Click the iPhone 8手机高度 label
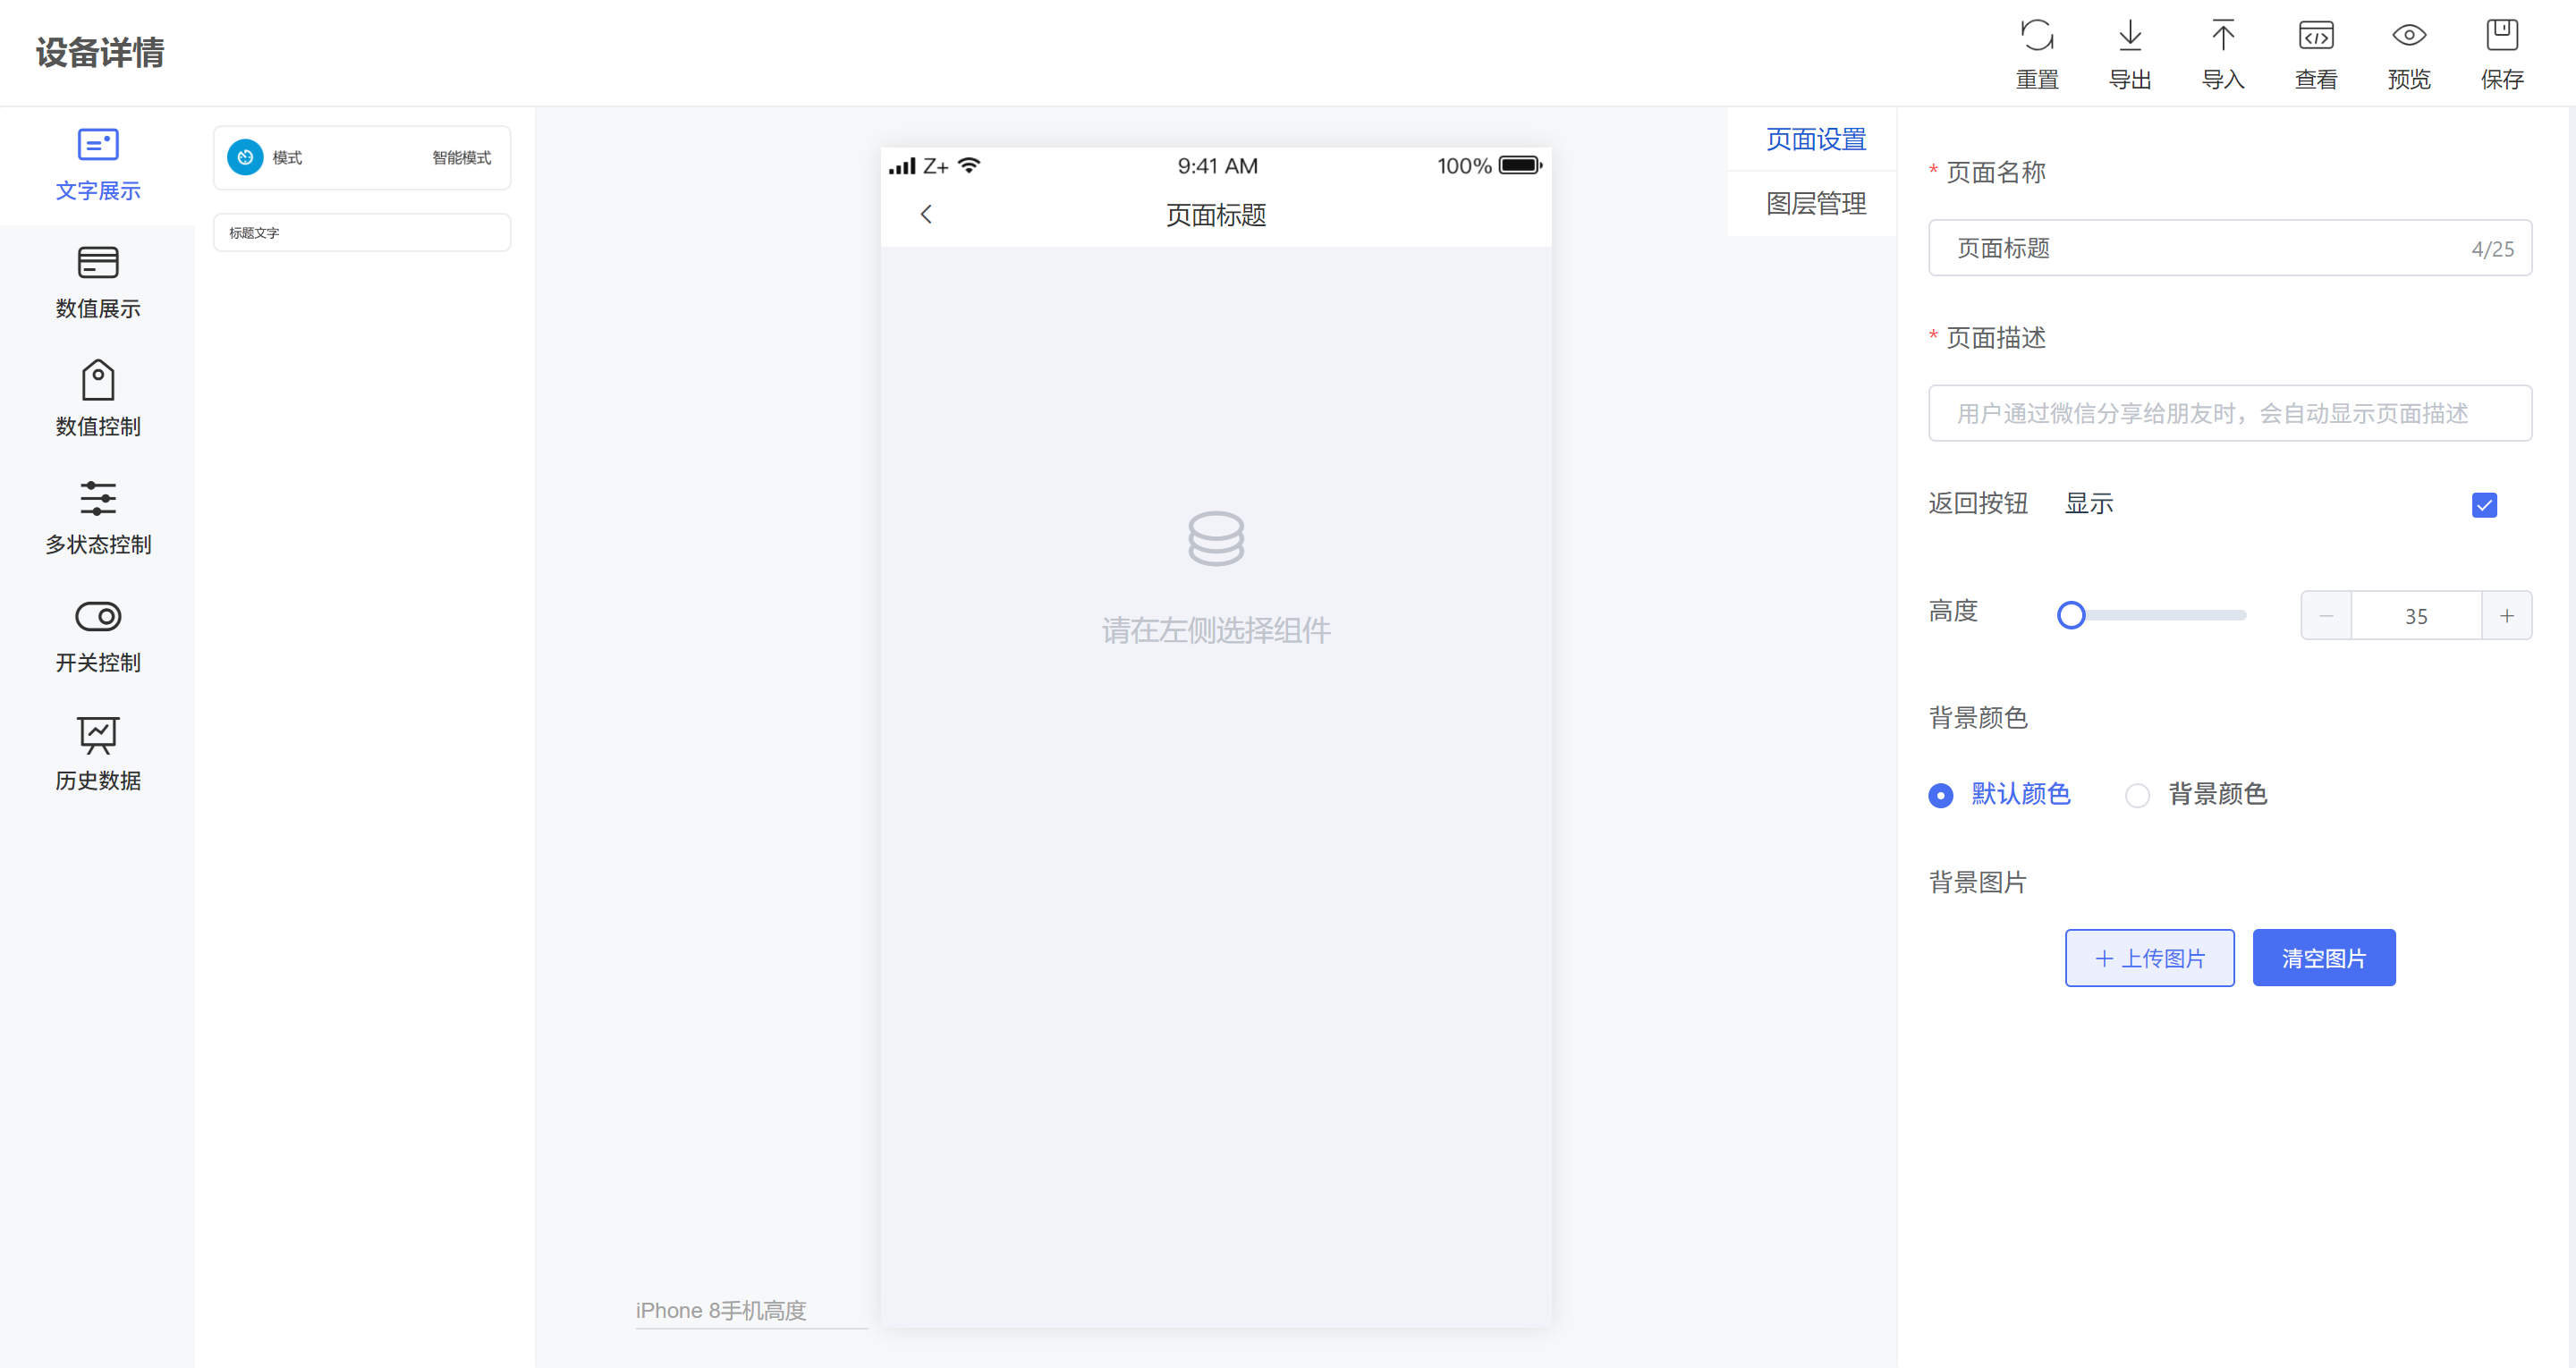This screenshot has width=2576, height=1368. click(720, 1310)
